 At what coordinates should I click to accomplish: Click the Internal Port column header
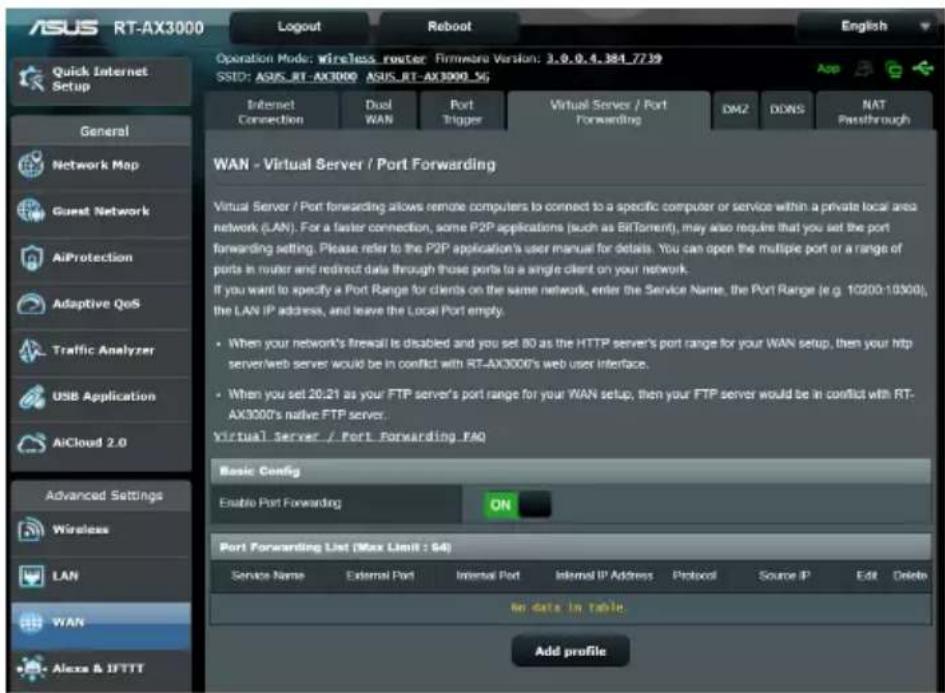click(x=488, y=575)
